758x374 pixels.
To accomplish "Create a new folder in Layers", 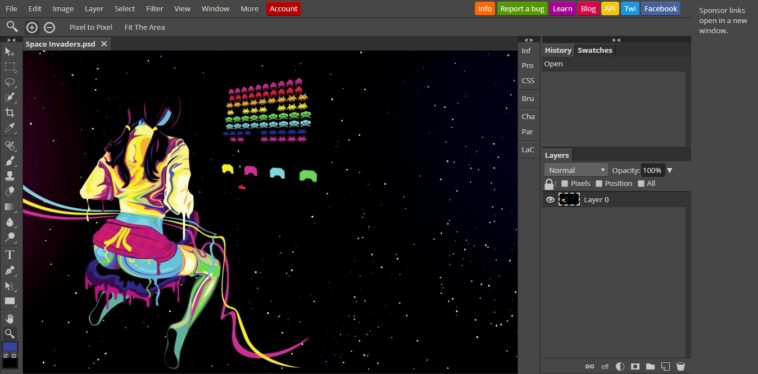I will click(650, 366).
